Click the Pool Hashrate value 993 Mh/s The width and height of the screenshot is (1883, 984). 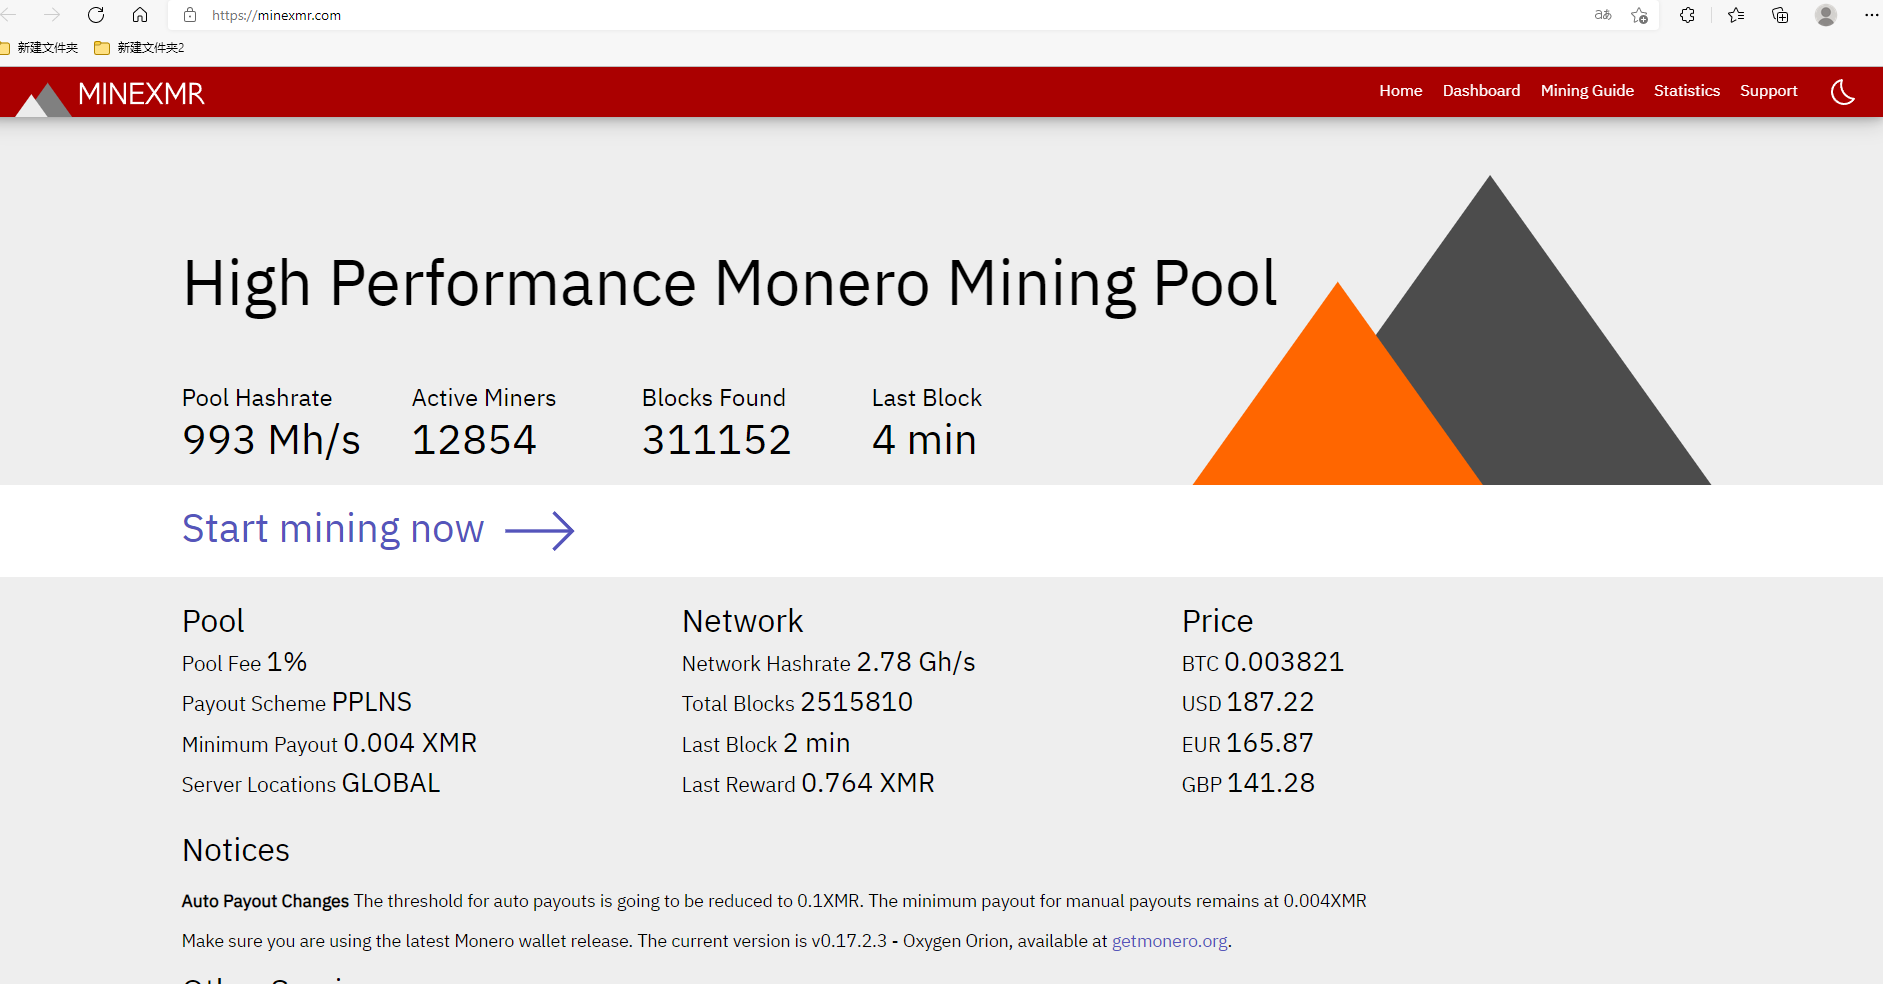click(x=271, y=440)
